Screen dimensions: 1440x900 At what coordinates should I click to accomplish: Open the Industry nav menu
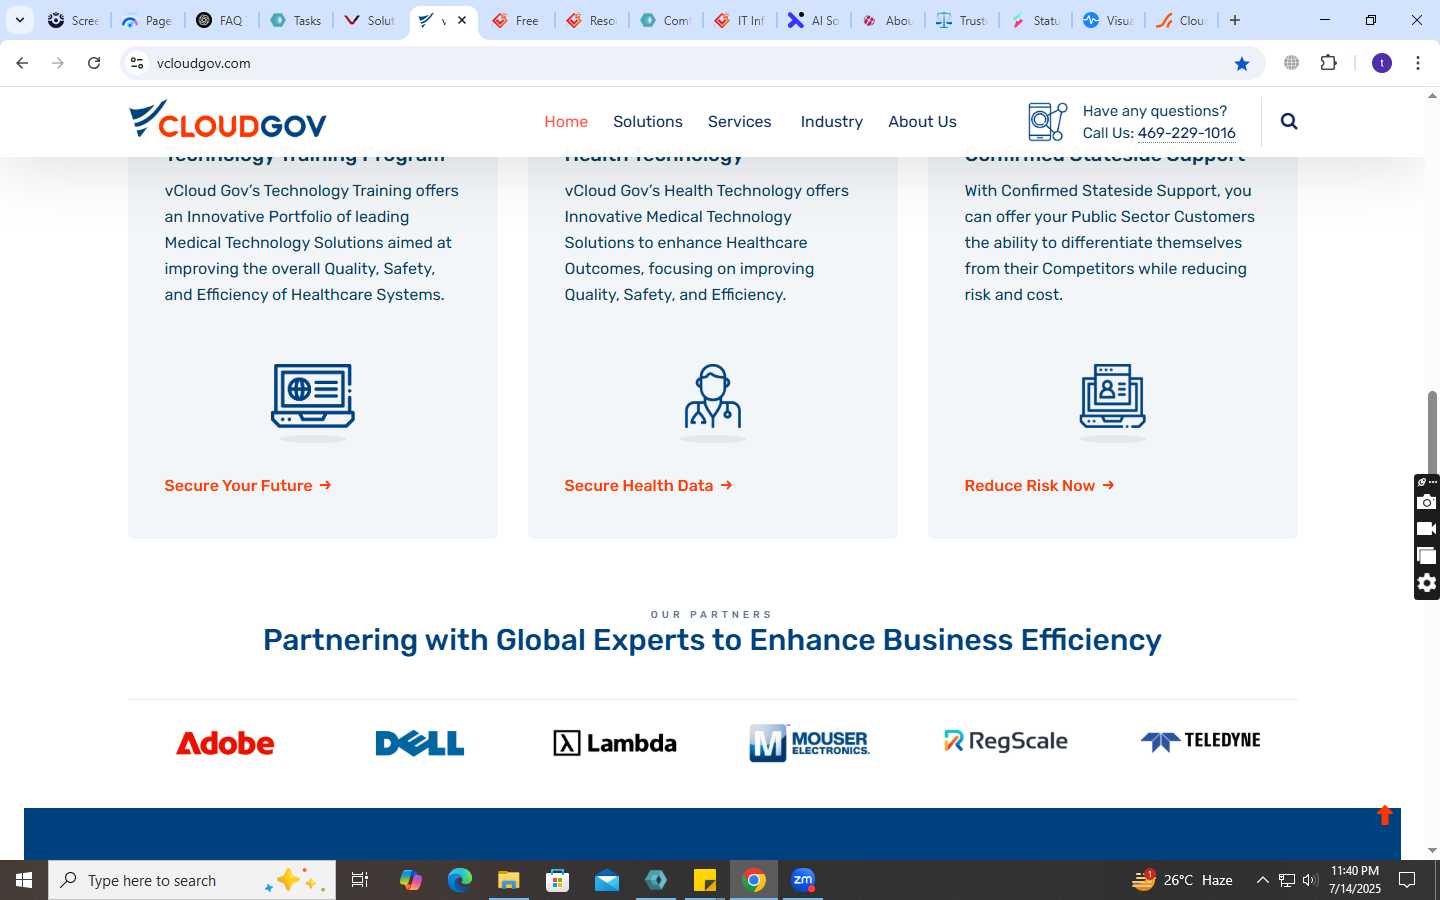pos(832,121)
